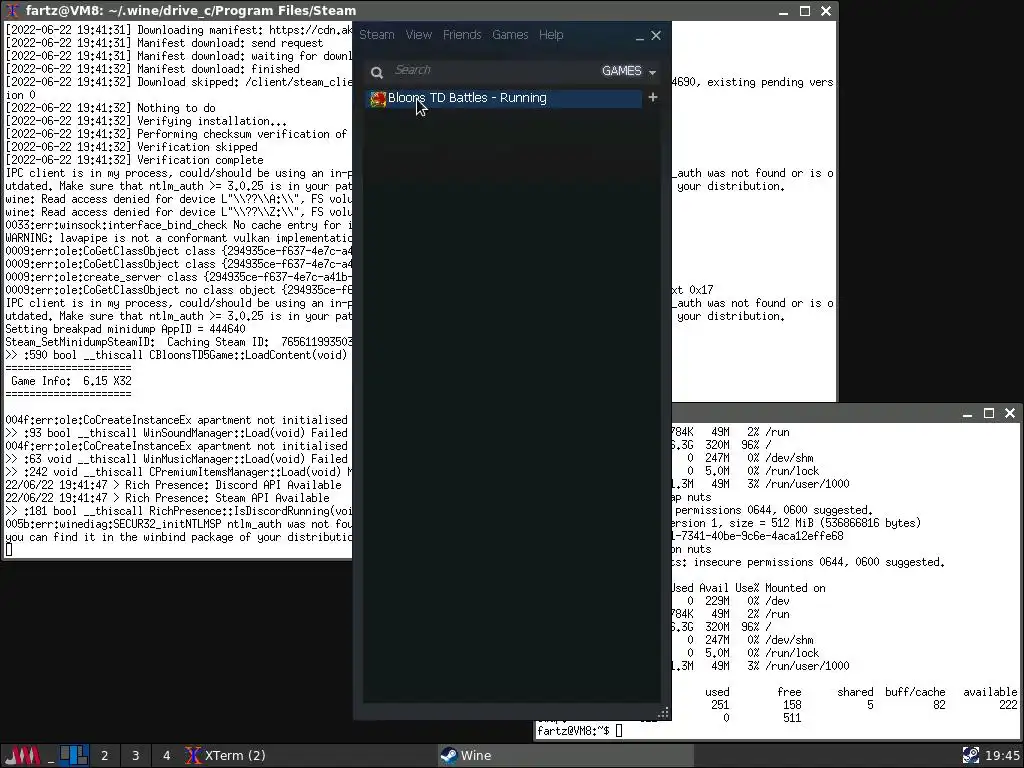The image size is (1024, 768).
Task: Click 'Rich Presence: Discord API Available' line
Action: click(x=233, y=485)
